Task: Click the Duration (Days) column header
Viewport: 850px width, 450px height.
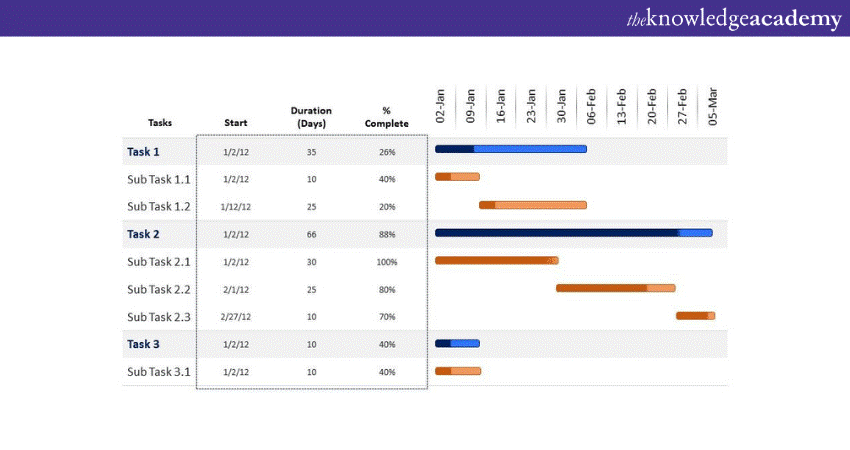Action: (x=311, y=117)
